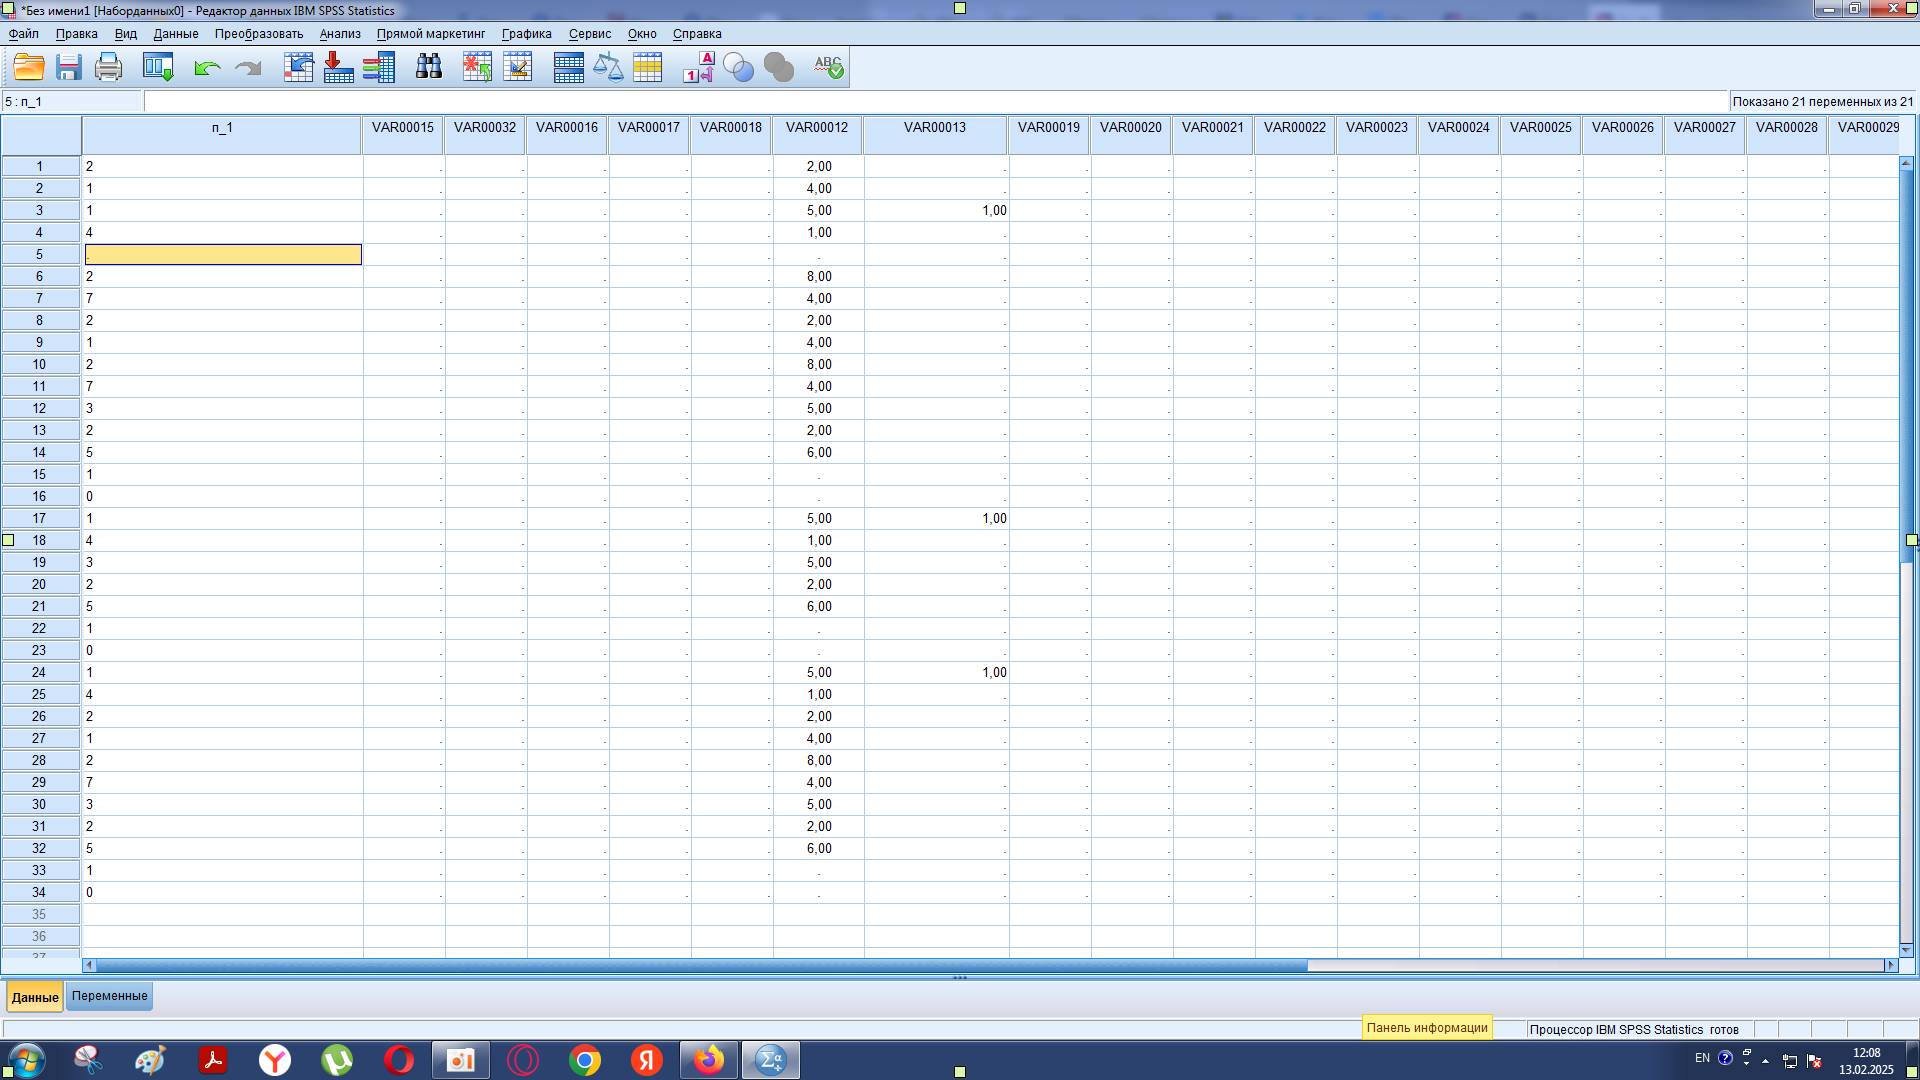Switch to the Переменные tab

[x=109, y=996]
